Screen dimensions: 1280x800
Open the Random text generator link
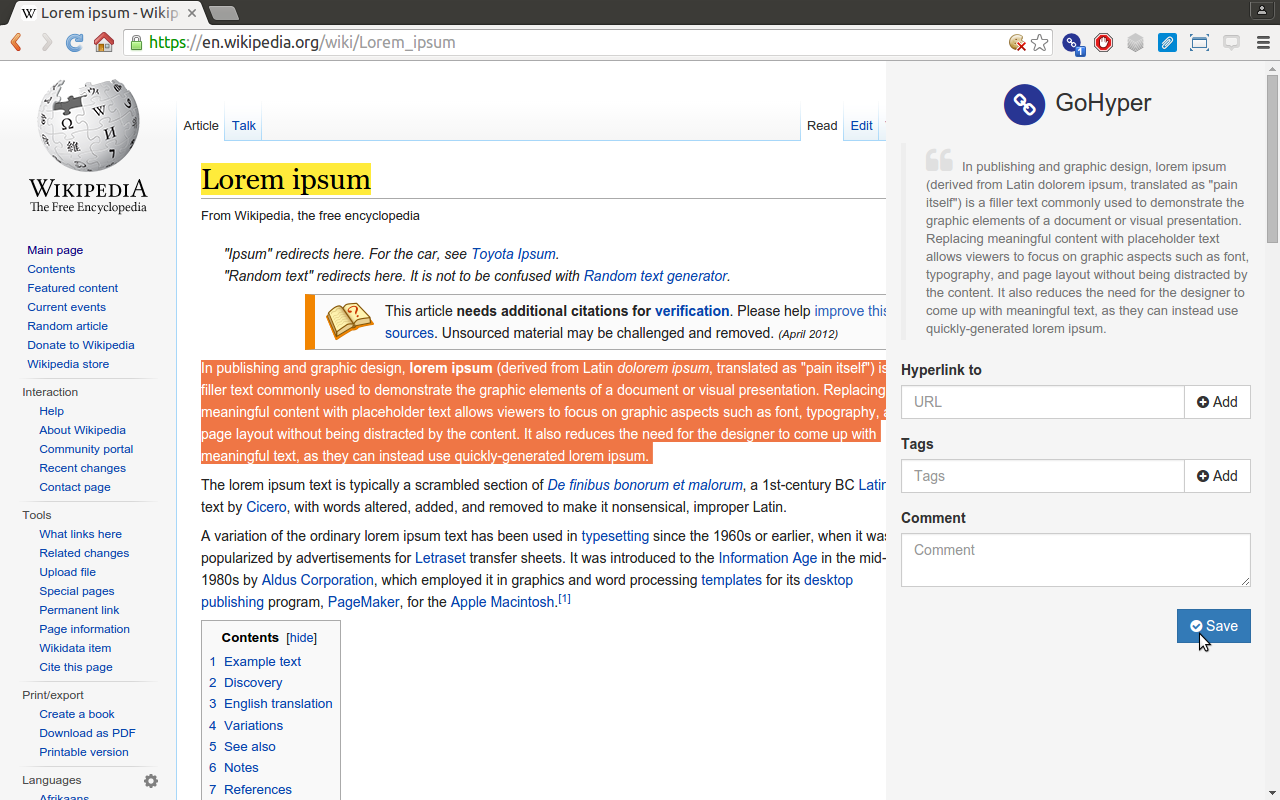(x=655, y=276)
